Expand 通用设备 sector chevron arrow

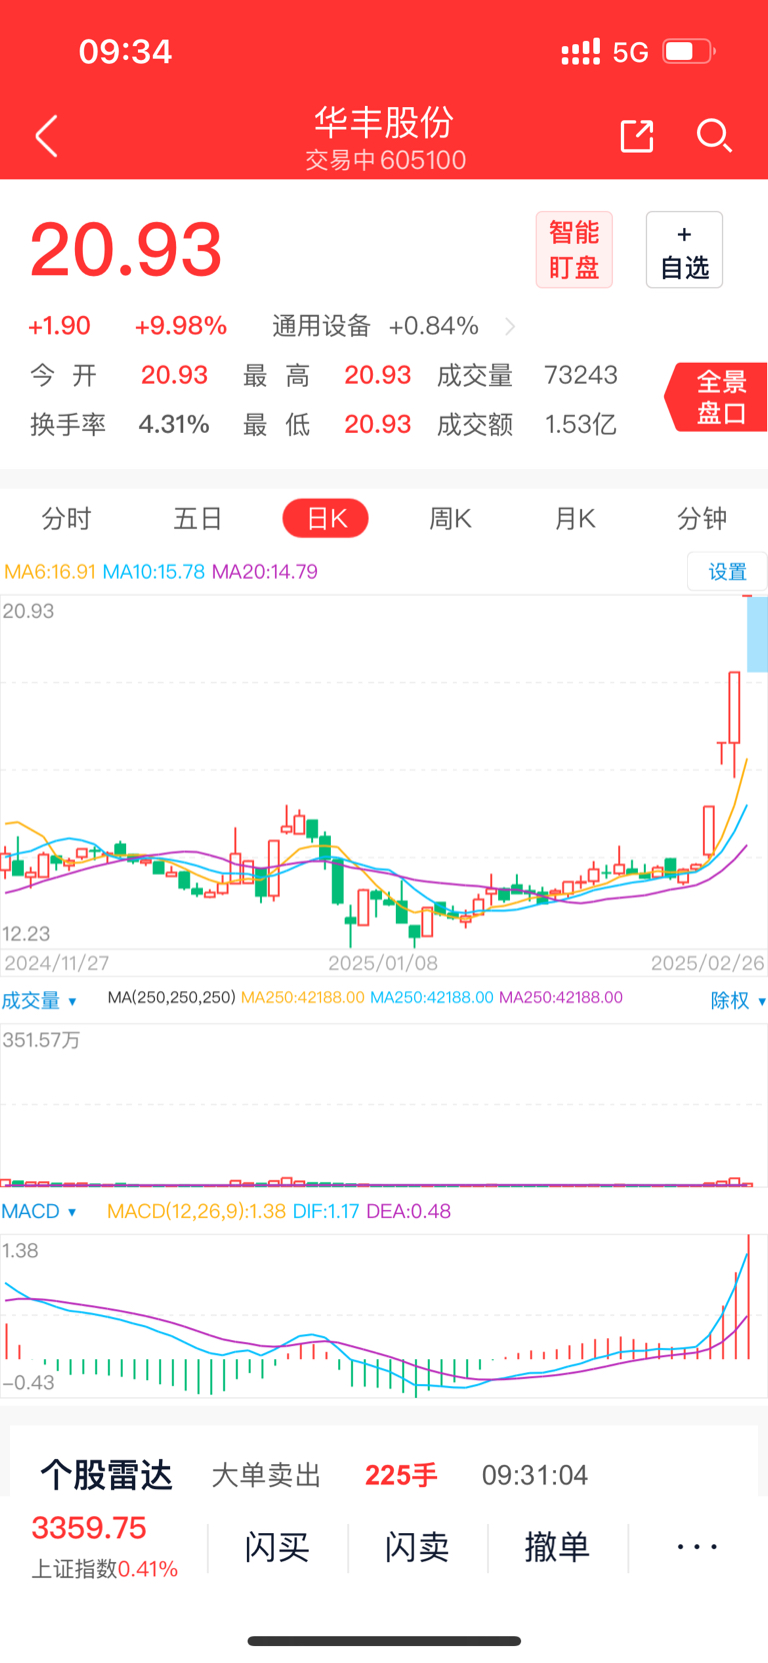pos(511,326)
